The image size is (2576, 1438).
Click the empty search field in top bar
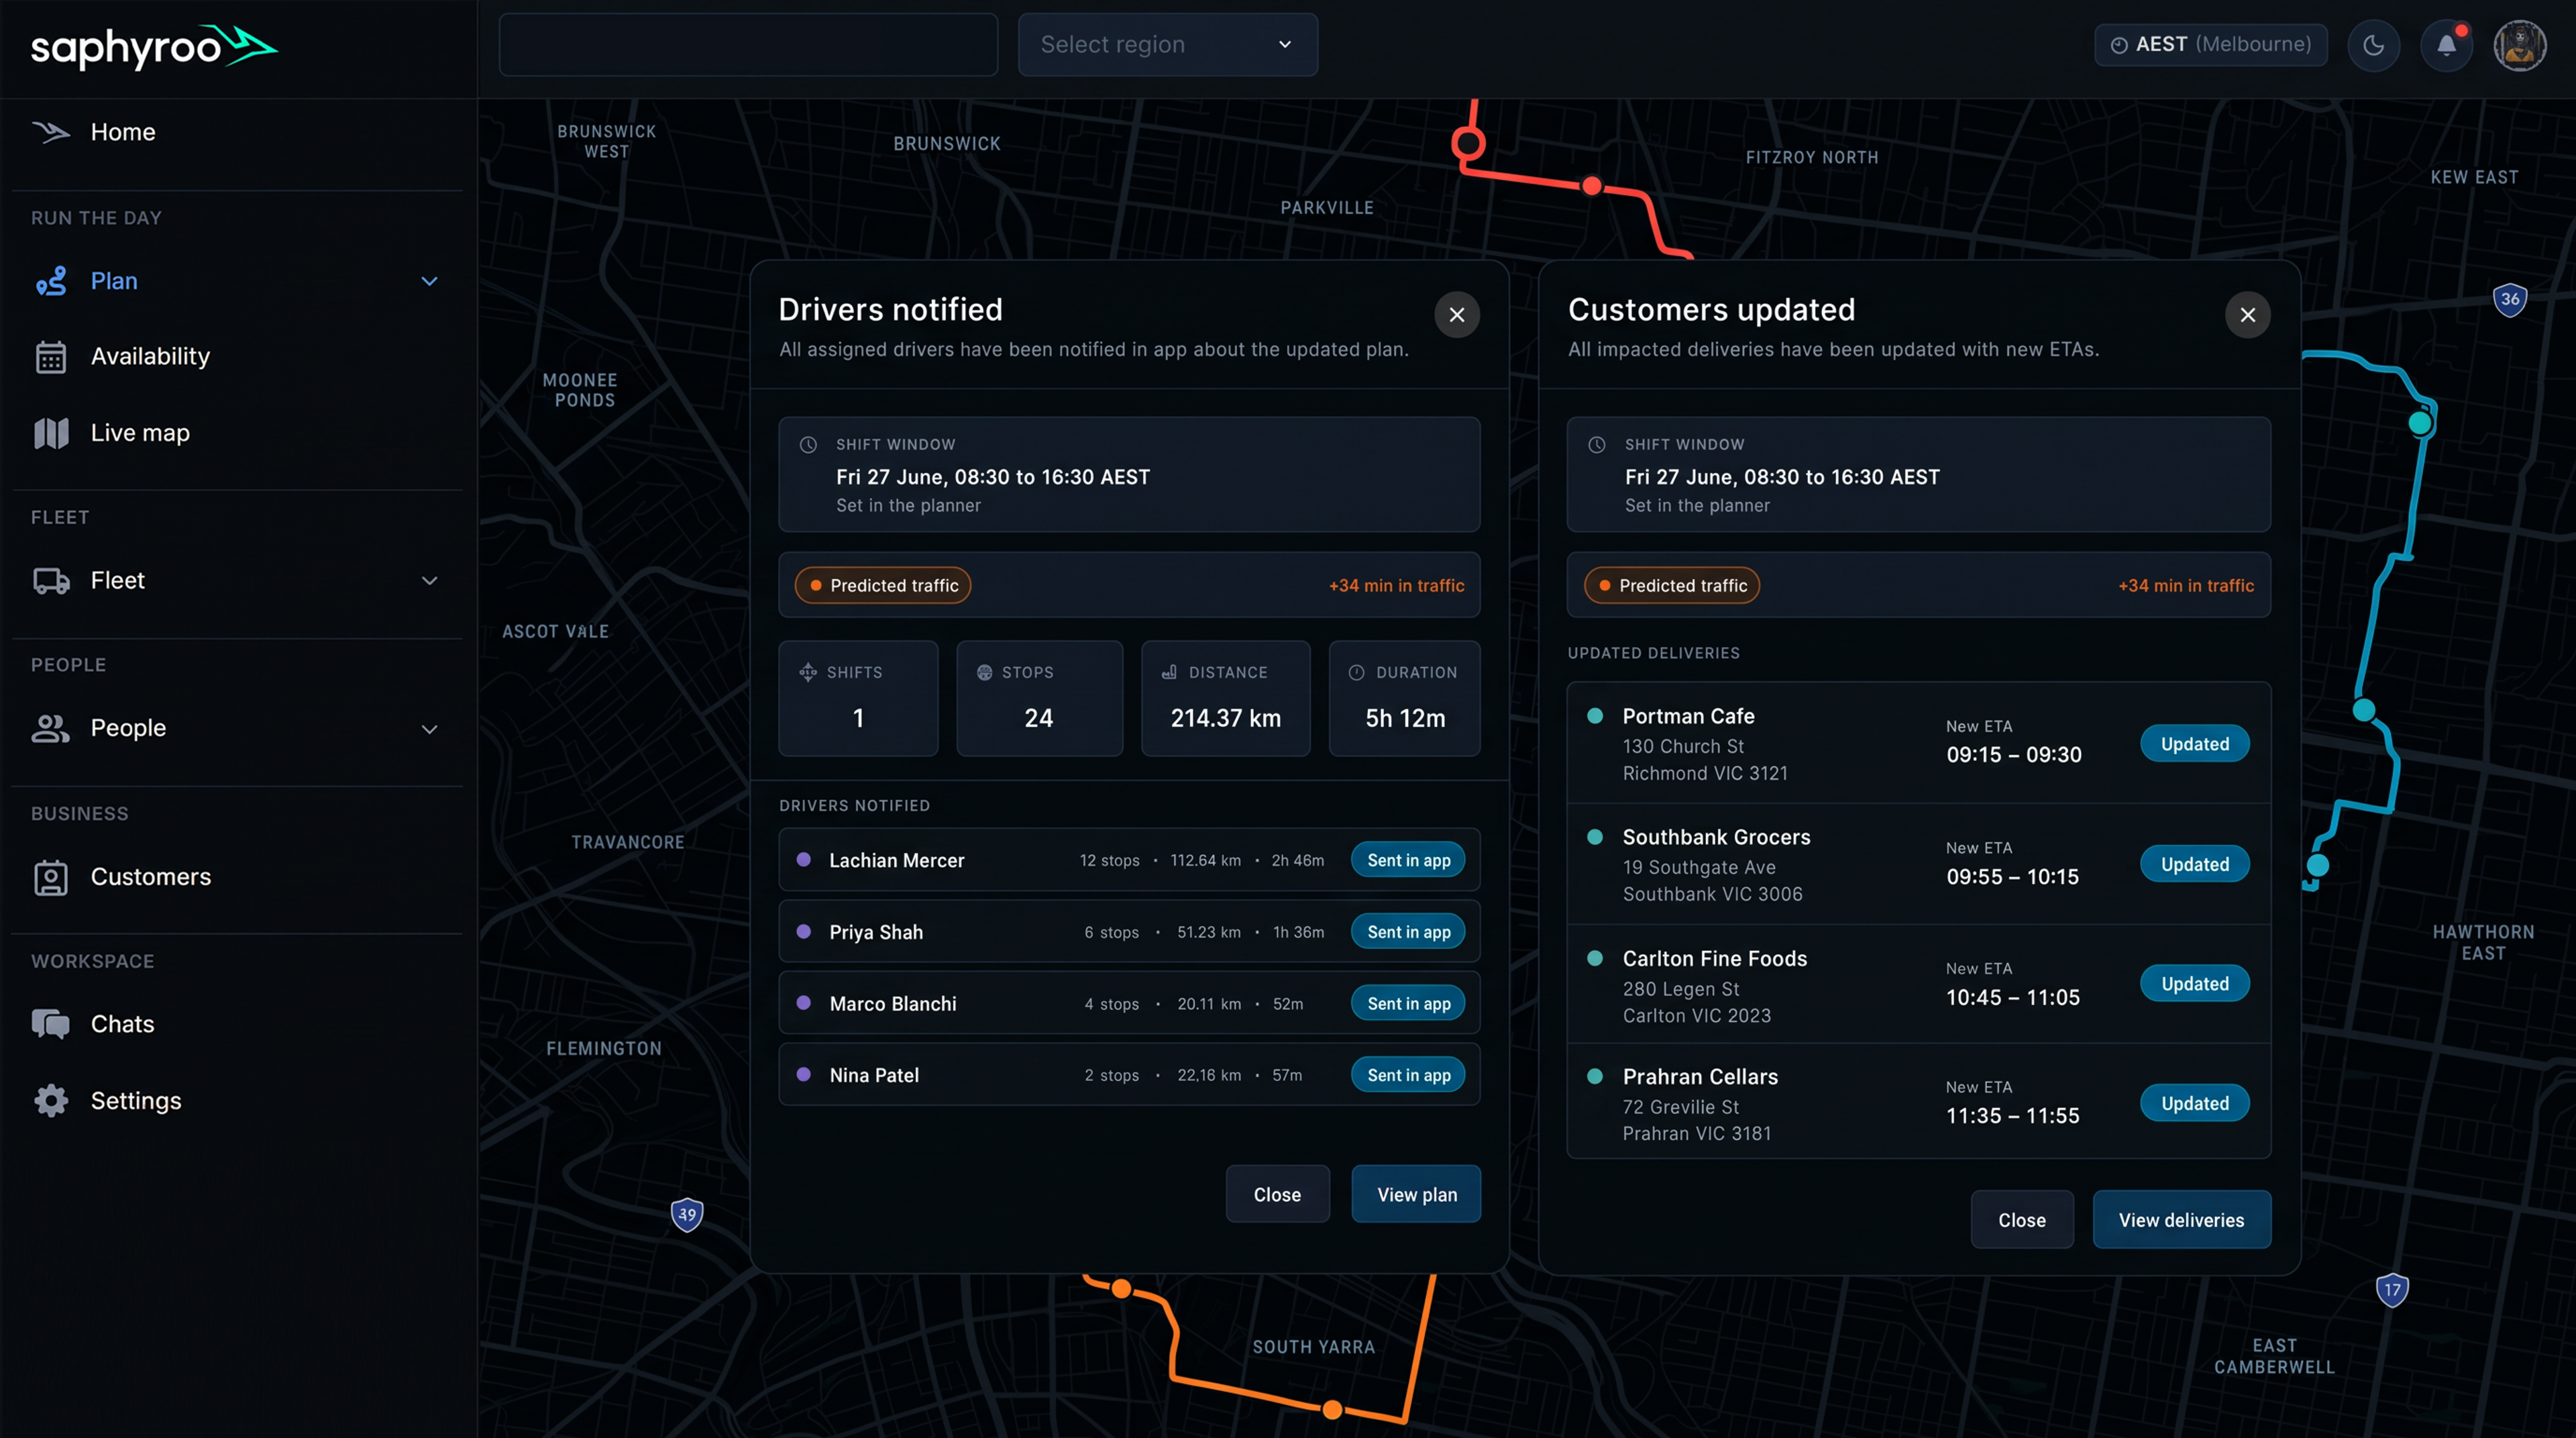point(748,45)
